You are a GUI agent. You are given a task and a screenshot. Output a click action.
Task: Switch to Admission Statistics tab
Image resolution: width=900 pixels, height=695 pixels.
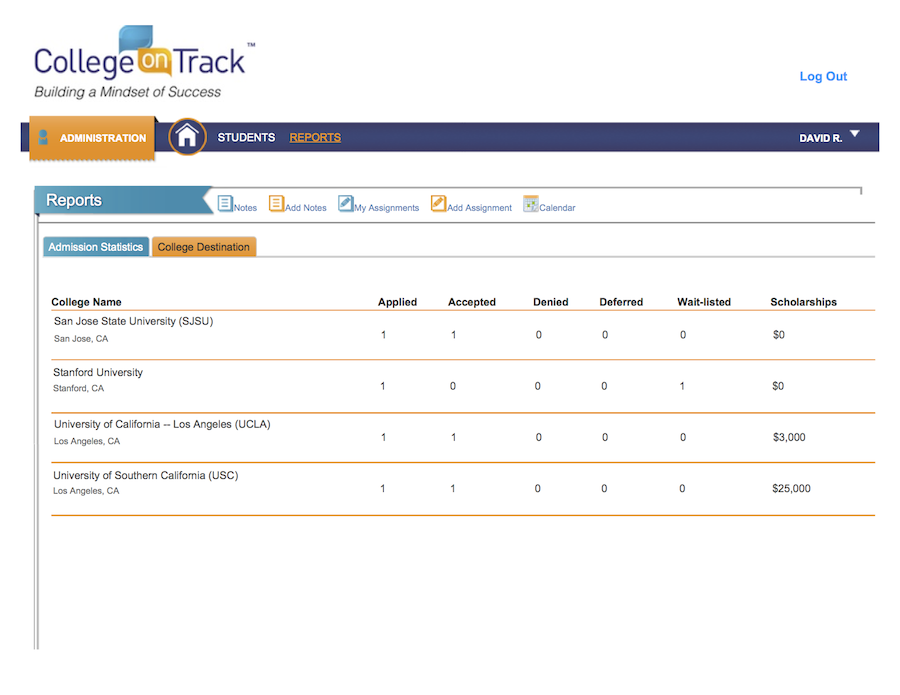96,247
